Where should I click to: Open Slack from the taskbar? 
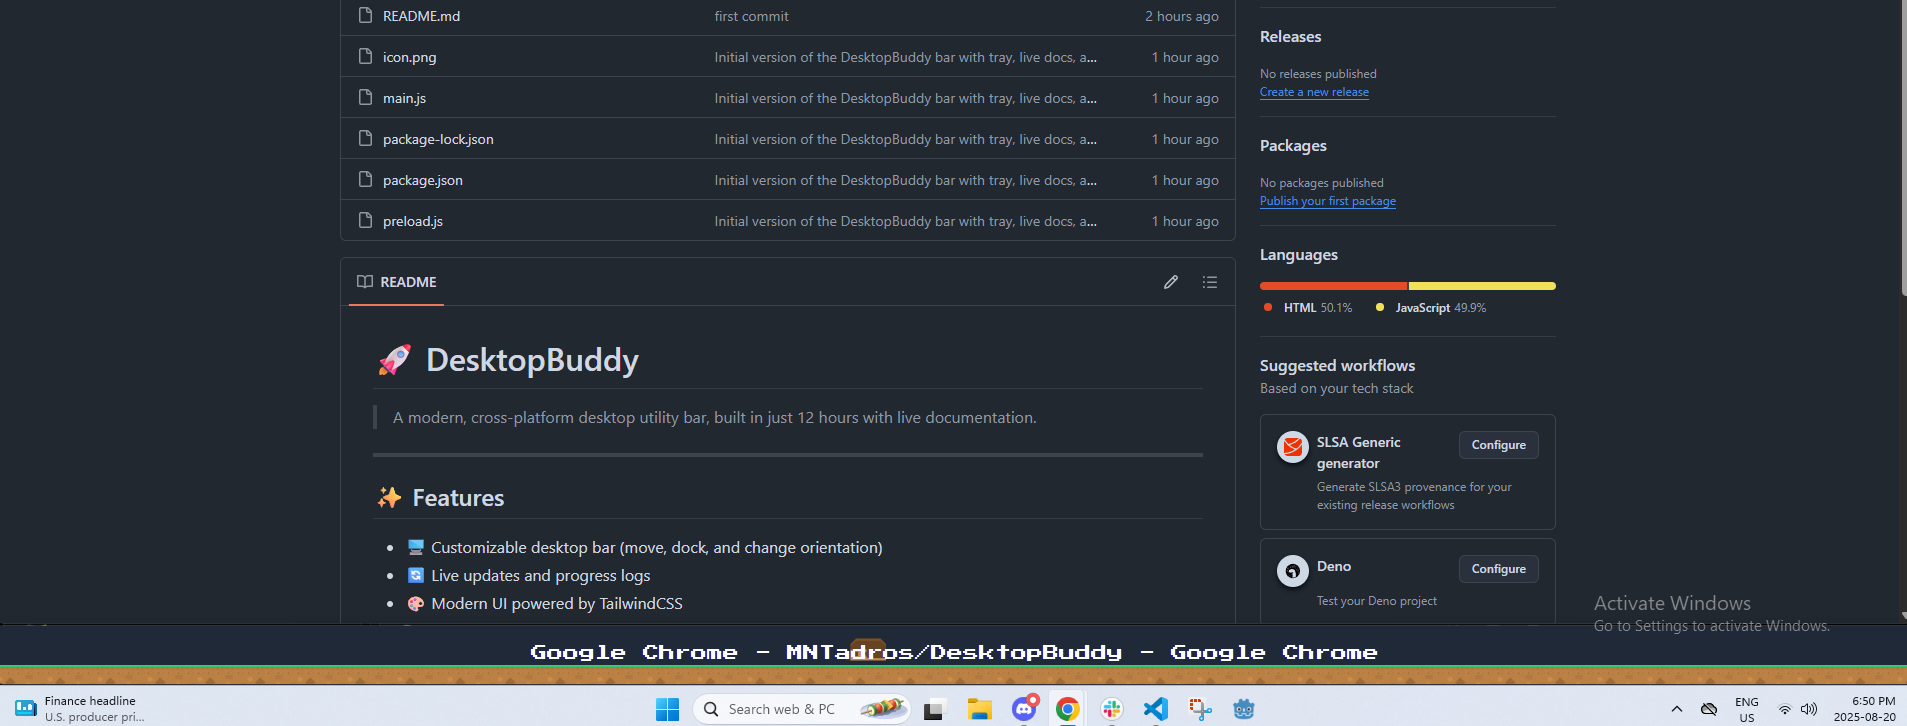[x=1112, y=709]
